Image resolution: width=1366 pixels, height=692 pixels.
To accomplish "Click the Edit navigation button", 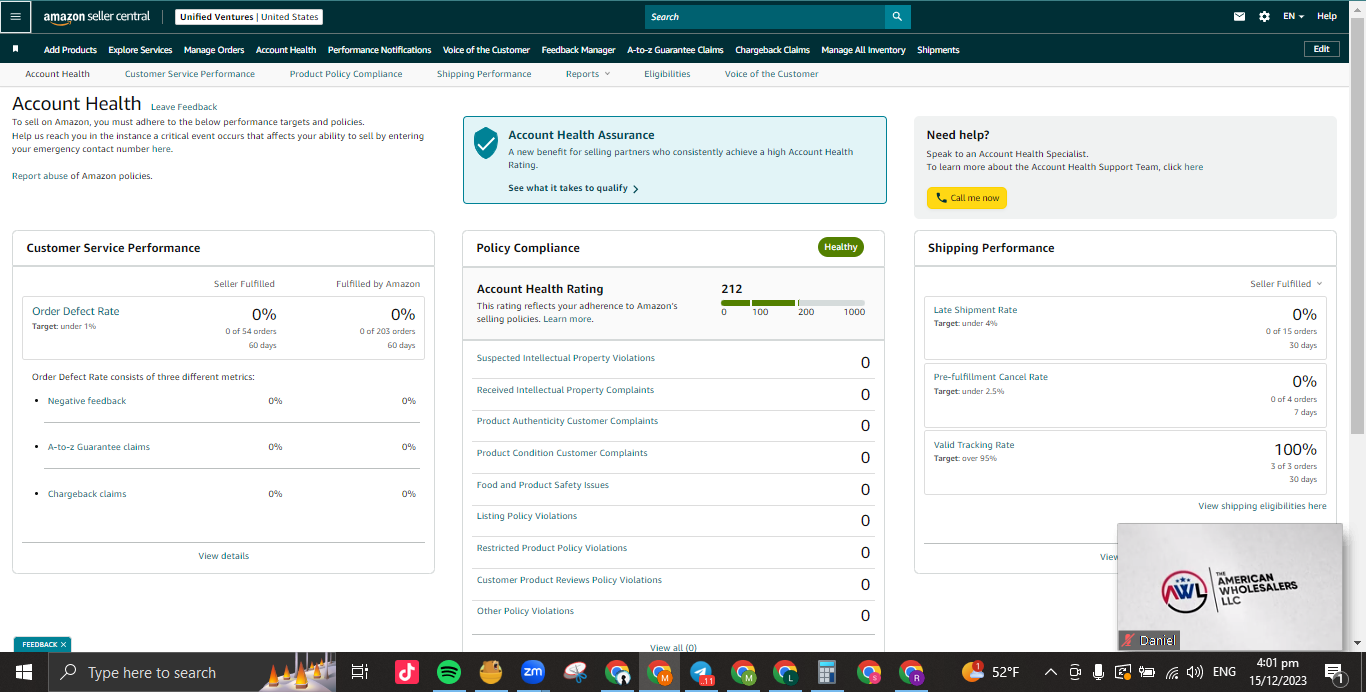I will pyautogui.click(x=1321, y=49).
